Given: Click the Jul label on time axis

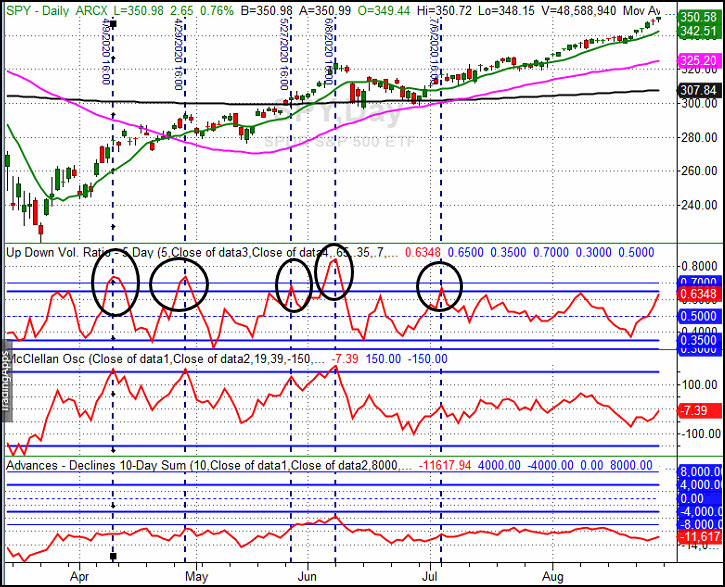Looking at the screenshot, I should tap(430, 576).
